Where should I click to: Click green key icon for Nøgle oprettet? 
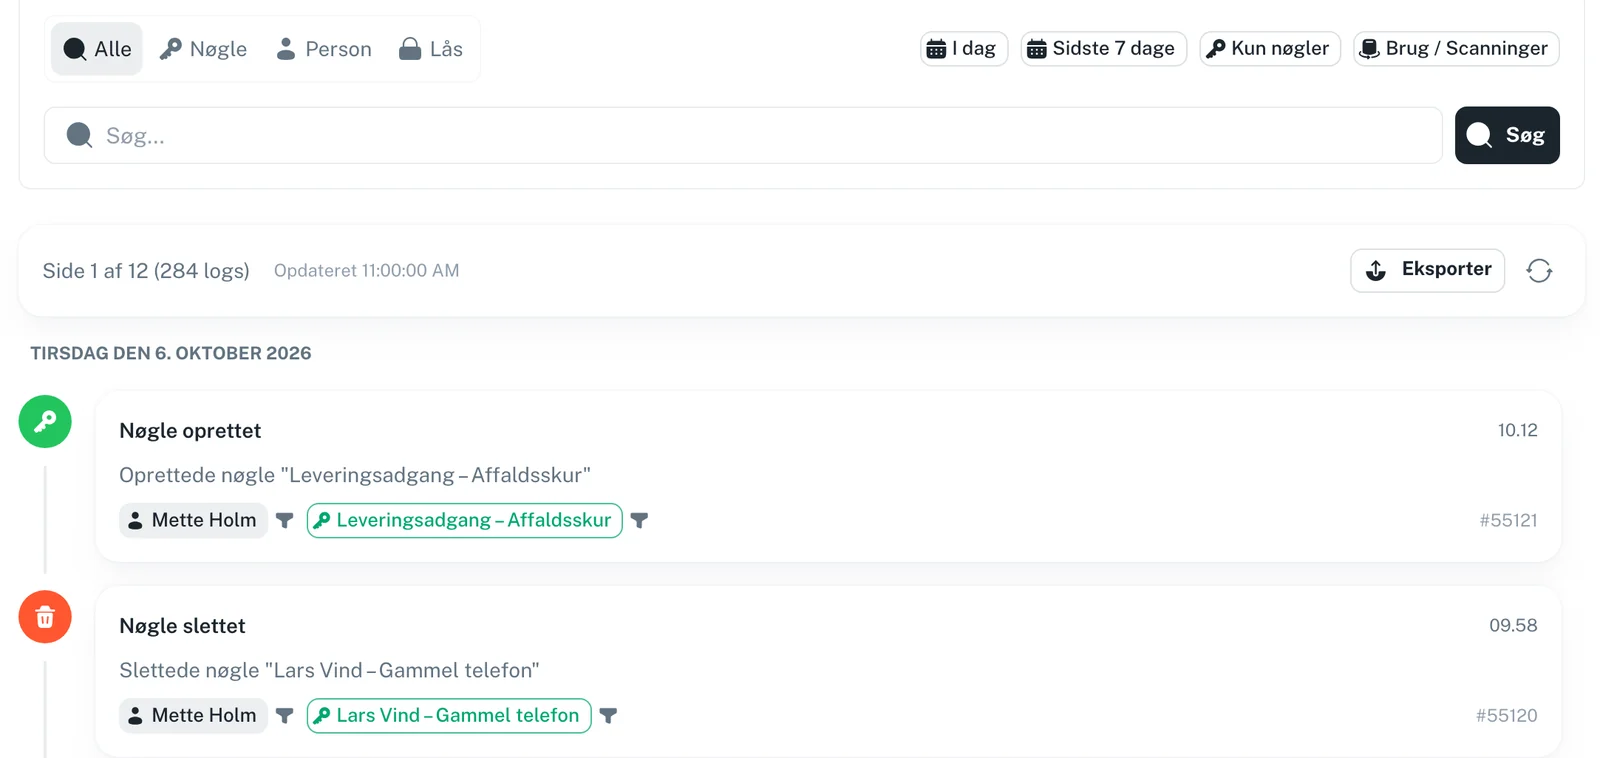[45, 421]
